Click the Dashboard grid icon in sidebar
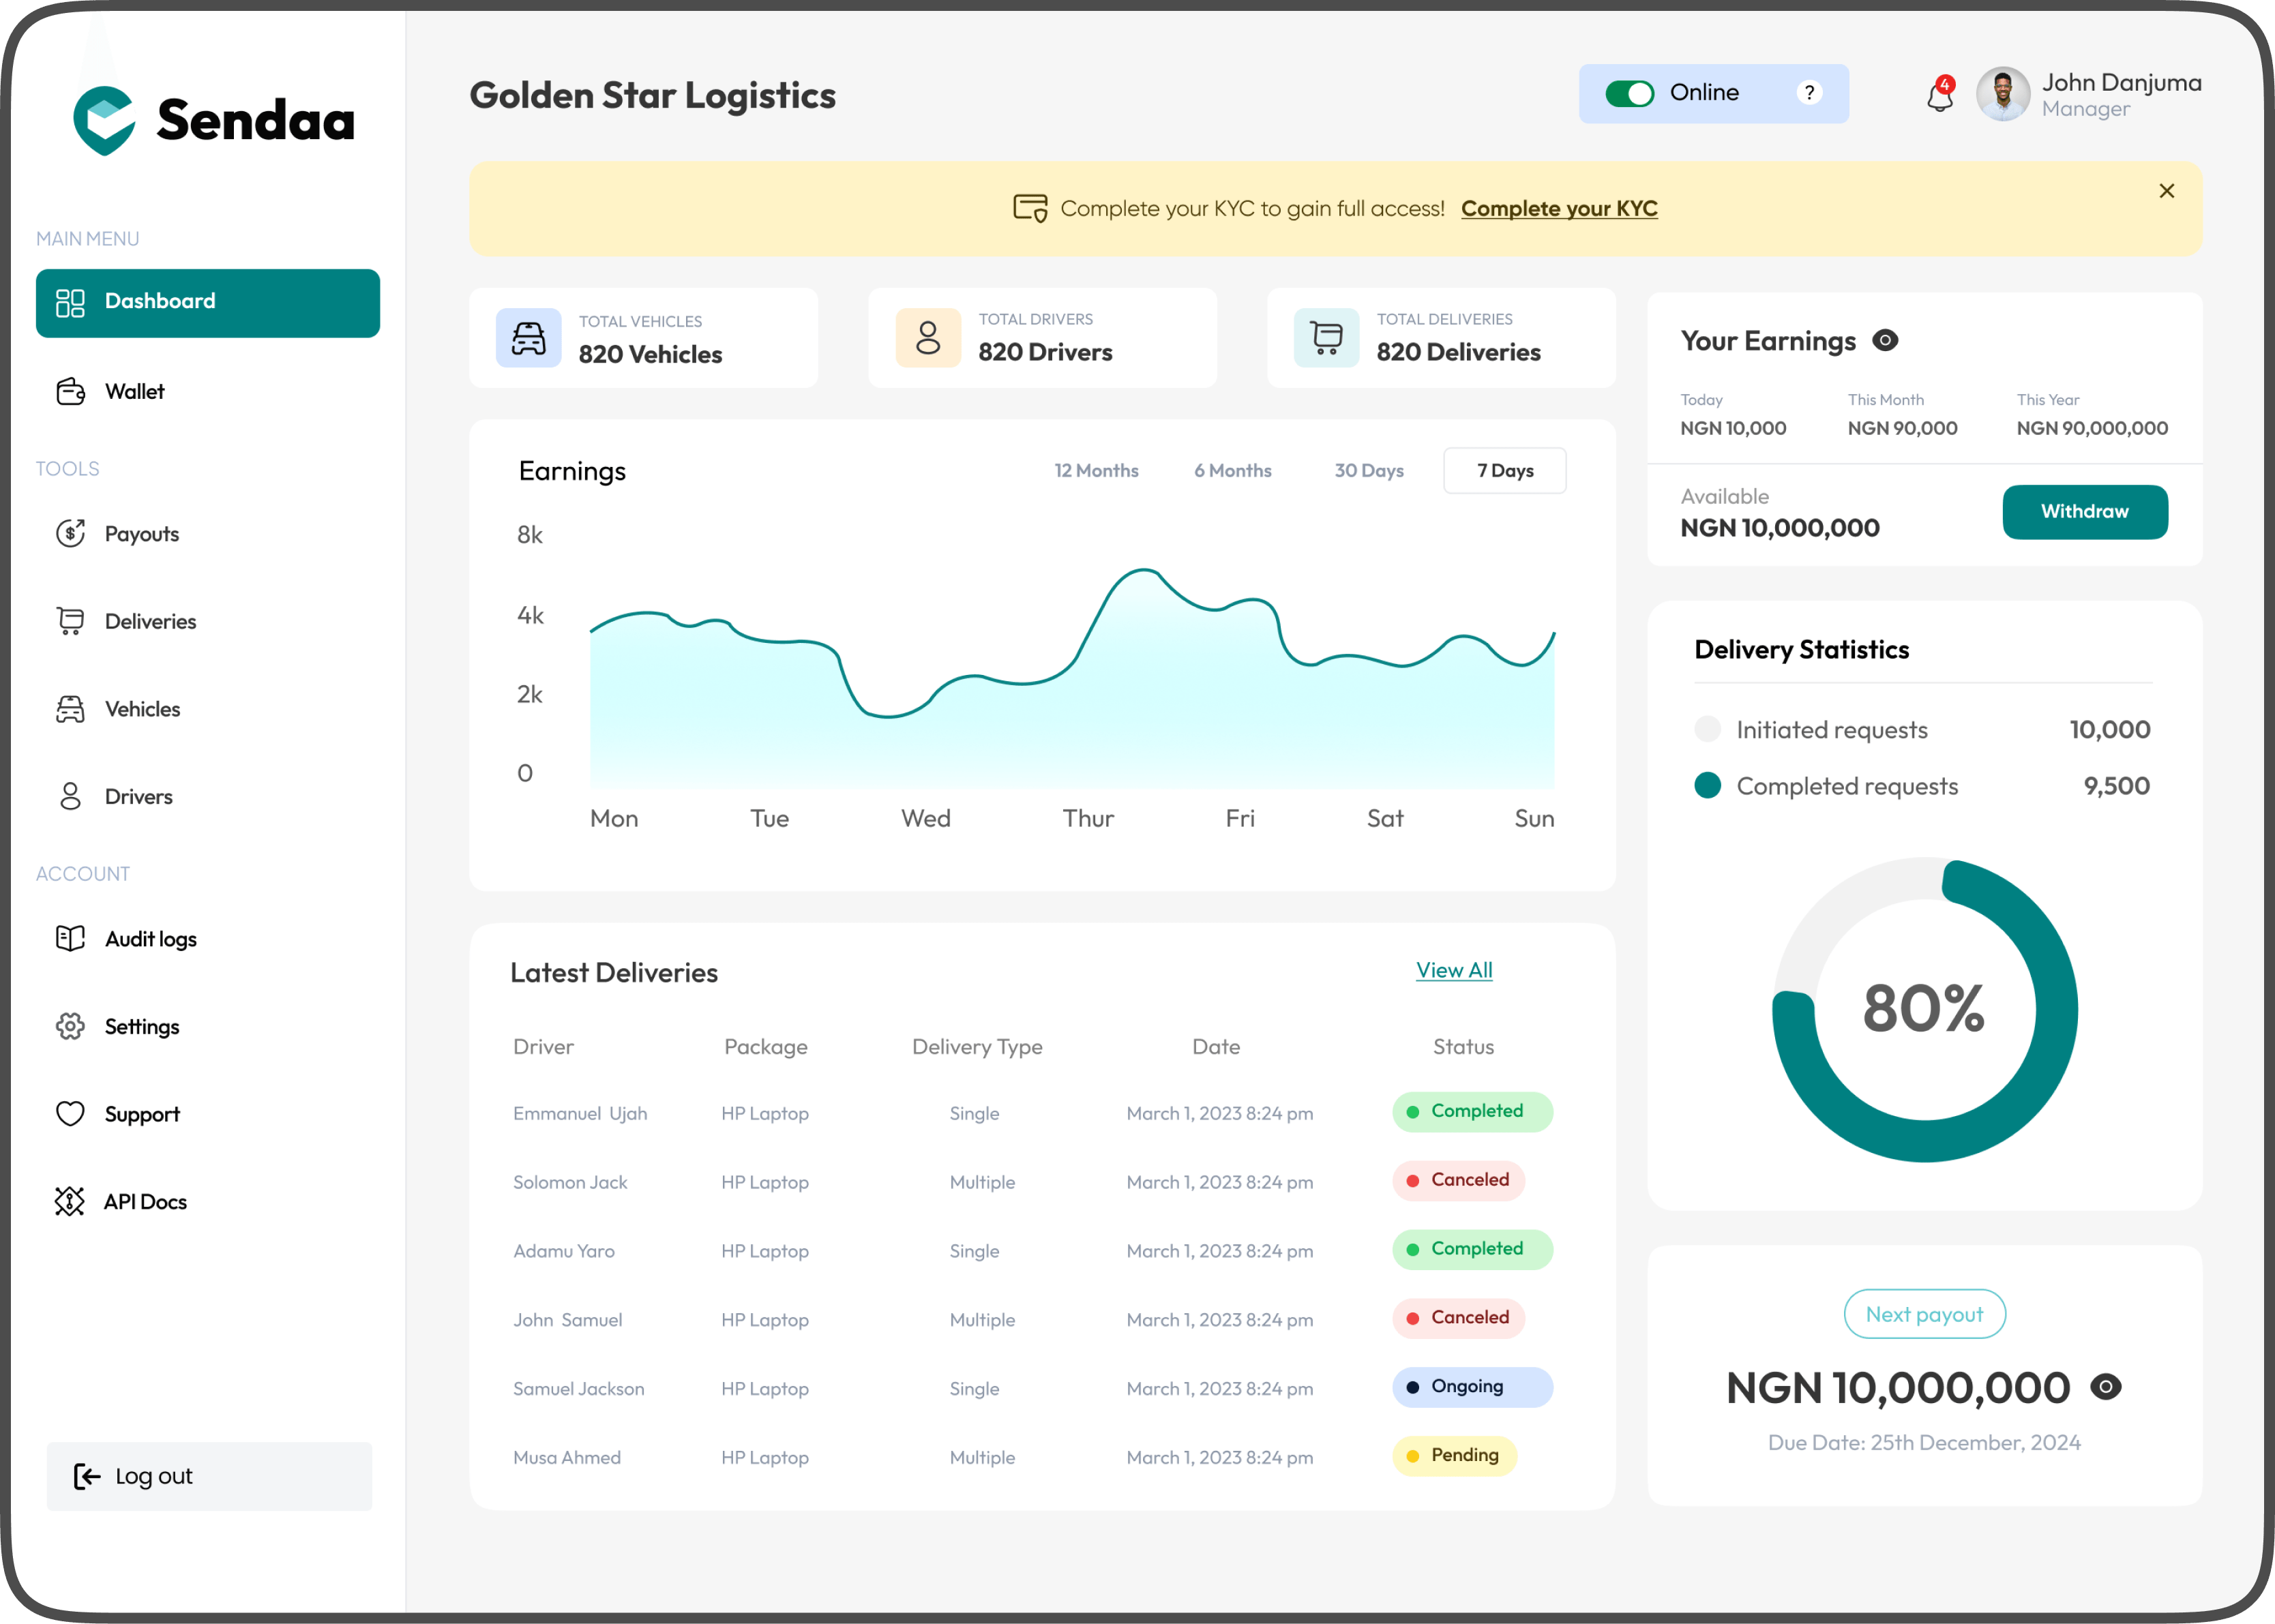 [x=70, y=303]
